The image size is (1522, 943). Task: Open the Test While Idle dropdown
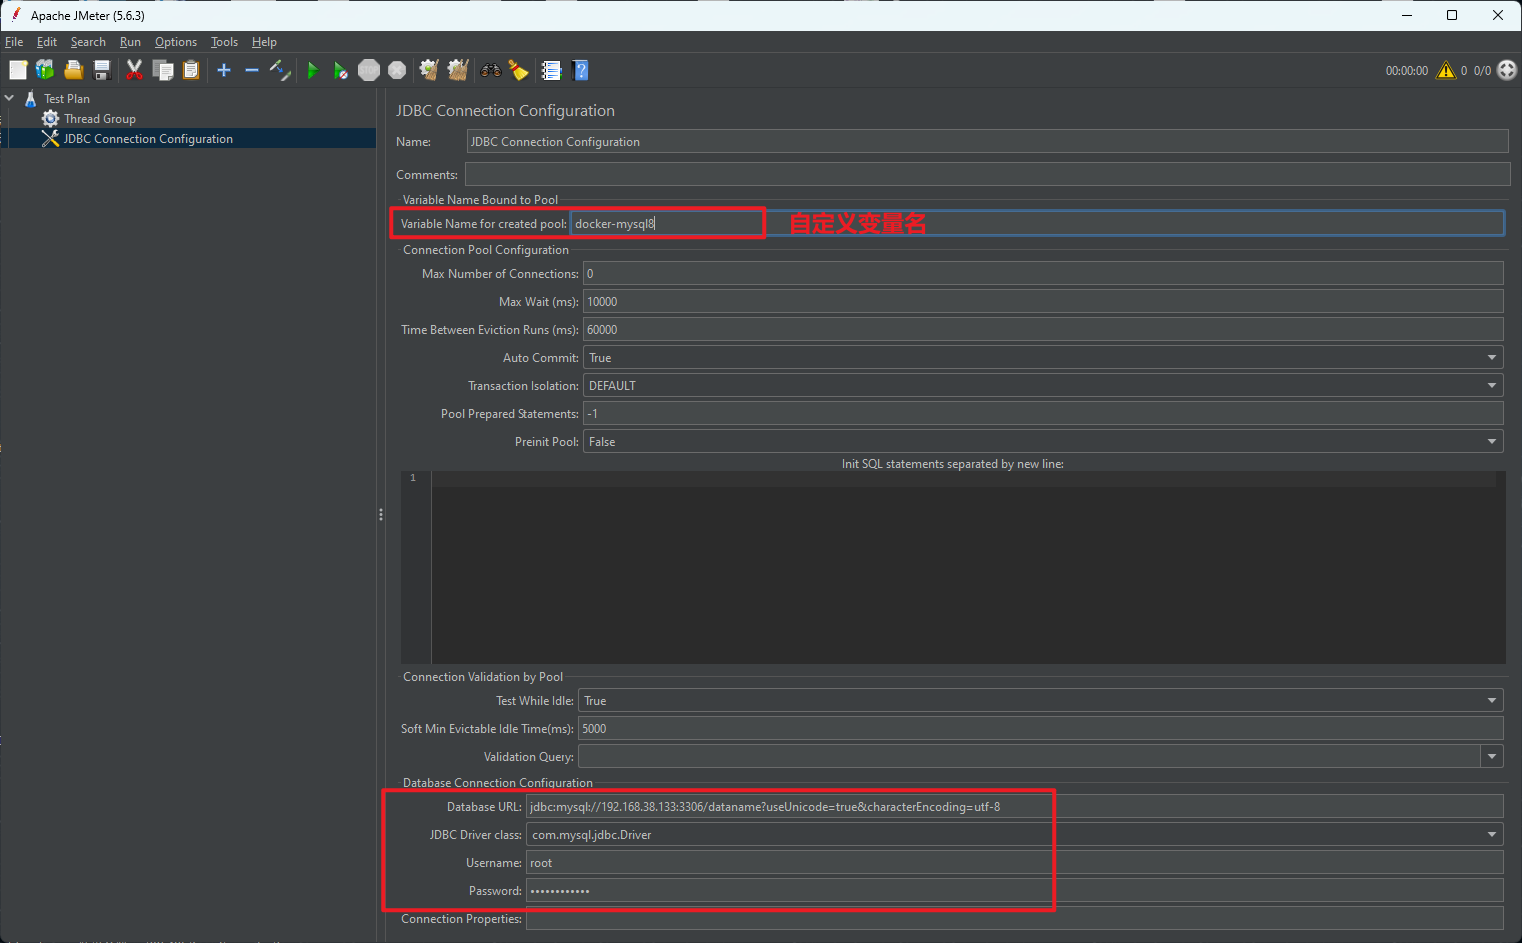(x=1041, y=701)
